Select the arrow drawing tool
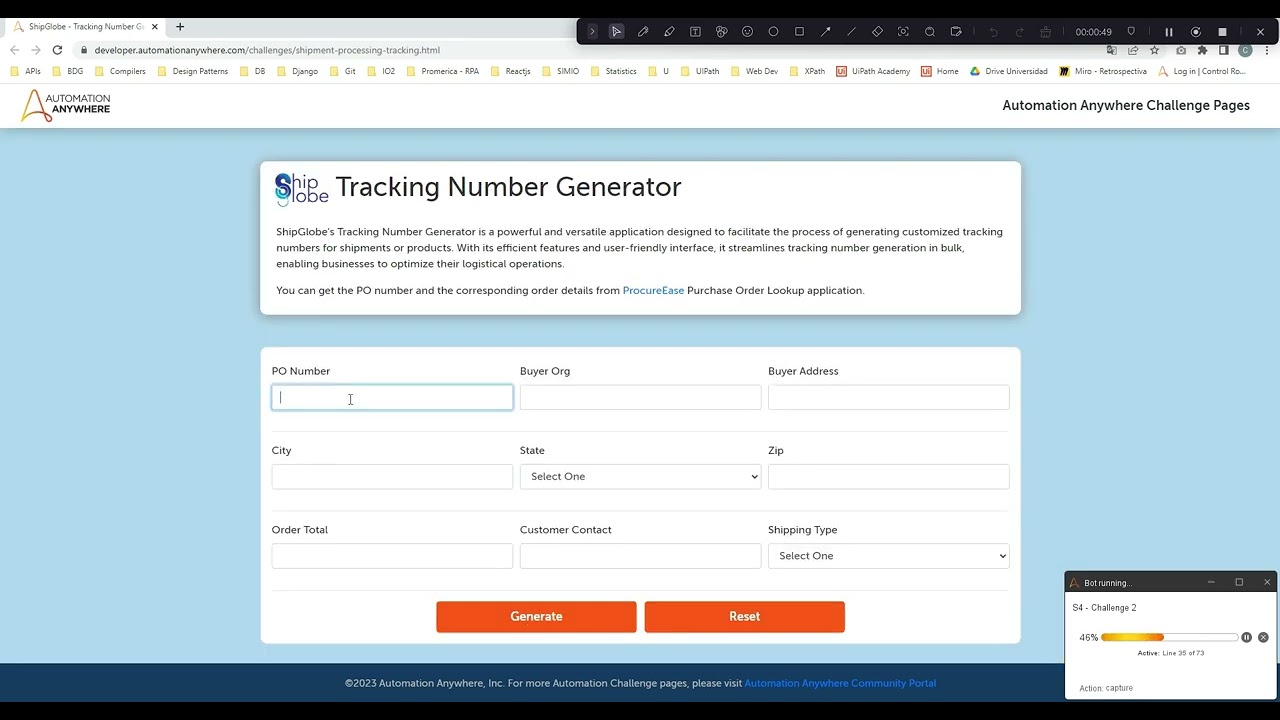 825,32
